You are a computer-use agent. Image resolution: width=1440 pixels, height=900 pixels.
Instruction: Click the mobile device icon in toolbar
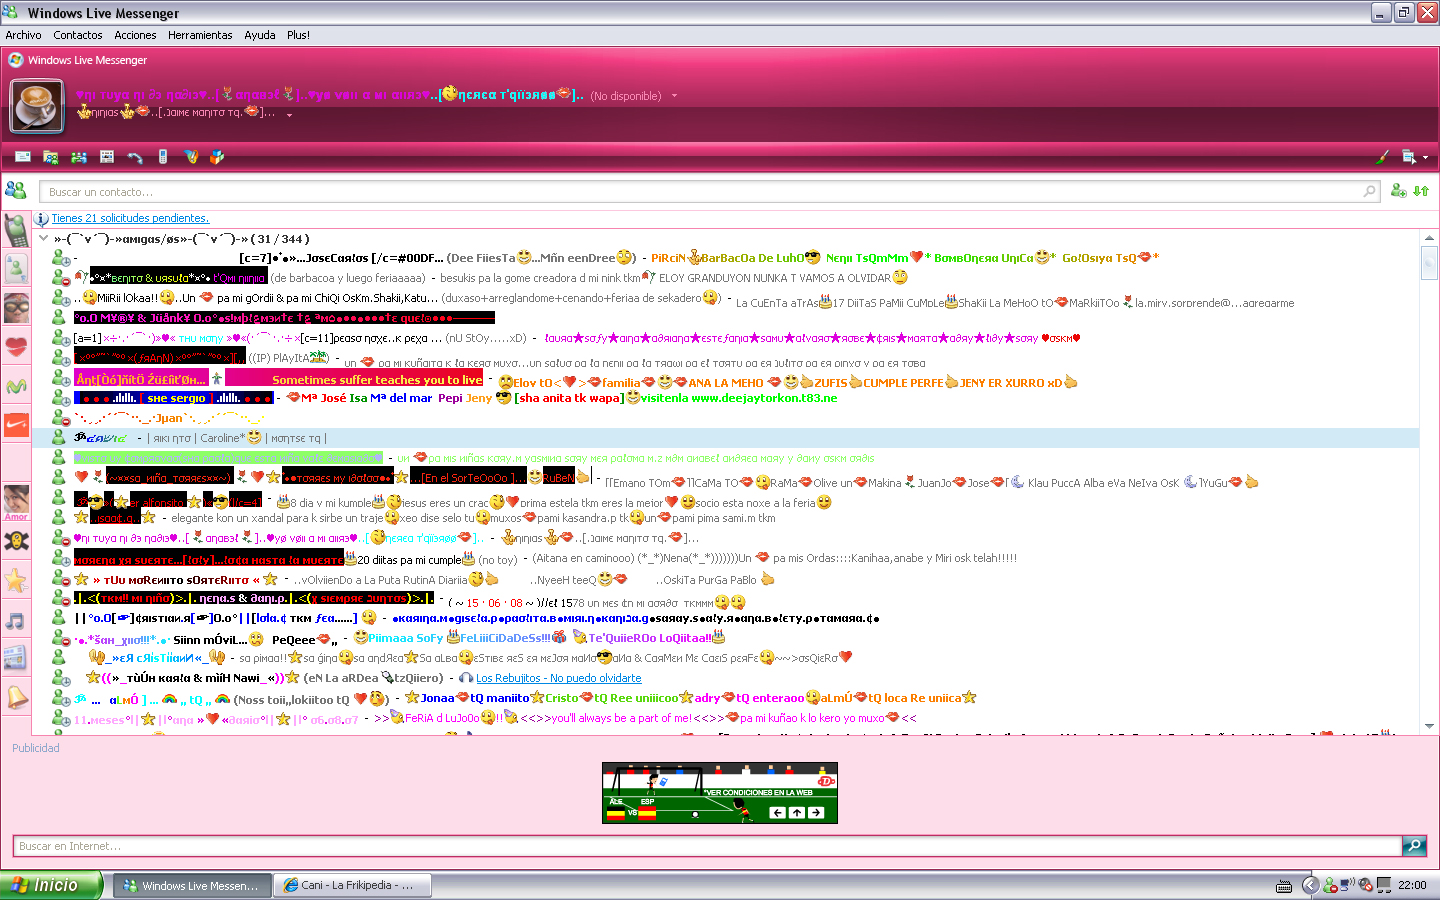pyautogui.click(x=163, y=157)
